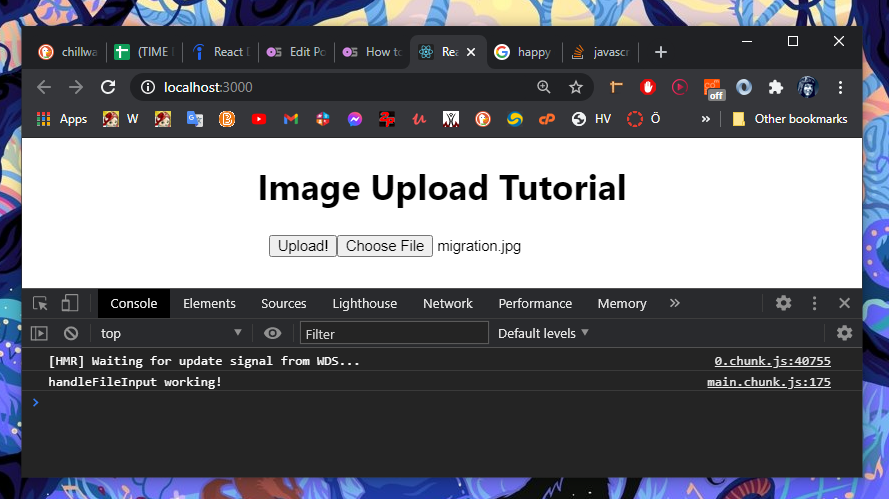Open the YouTube bookmark
This screenshot has width=889, height=499.
pyautogui.click(x=259, y=119)
